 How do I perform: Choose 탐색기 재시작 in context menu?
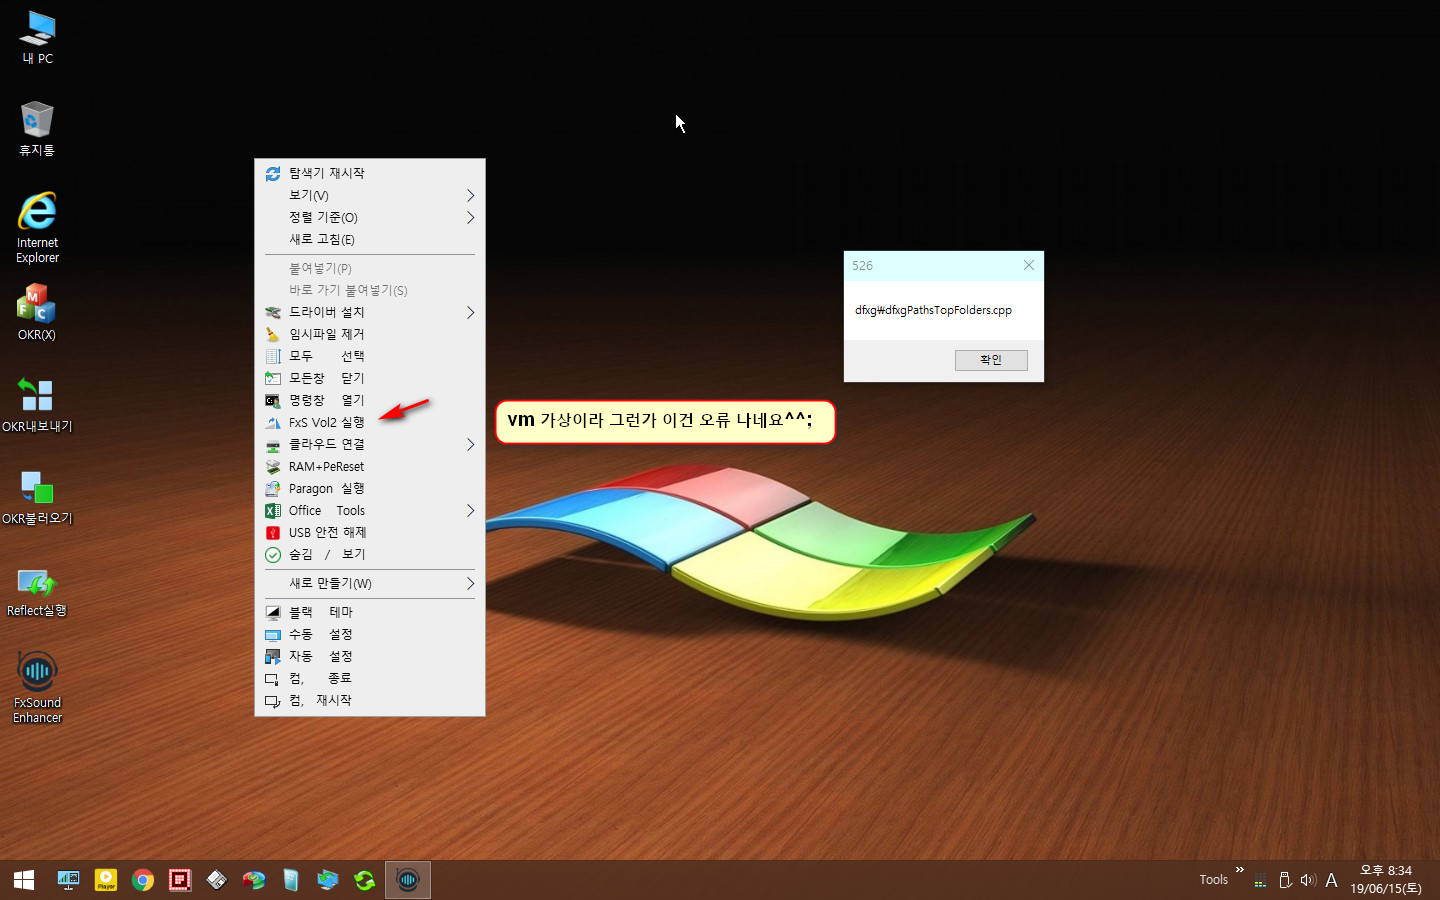(370, 173)
